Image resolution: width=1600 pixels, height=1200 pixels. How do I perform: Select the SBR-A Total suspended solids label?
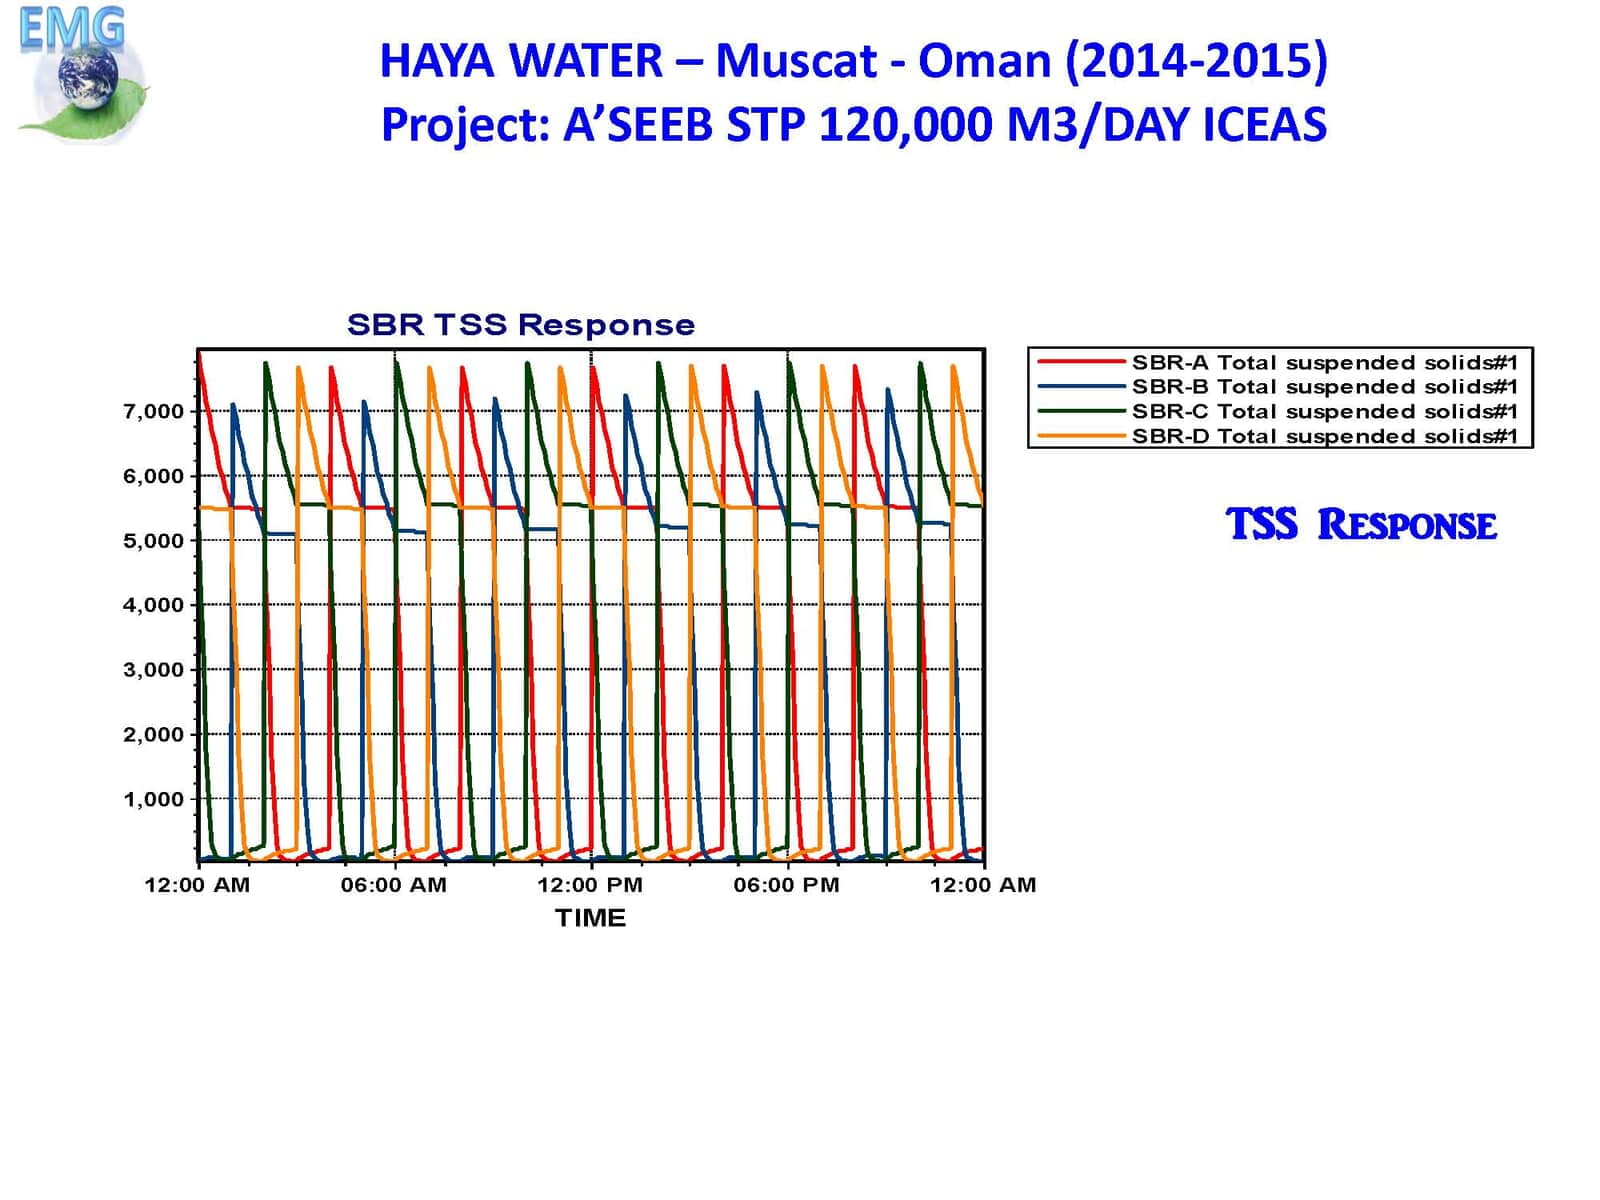[1324, 362]
